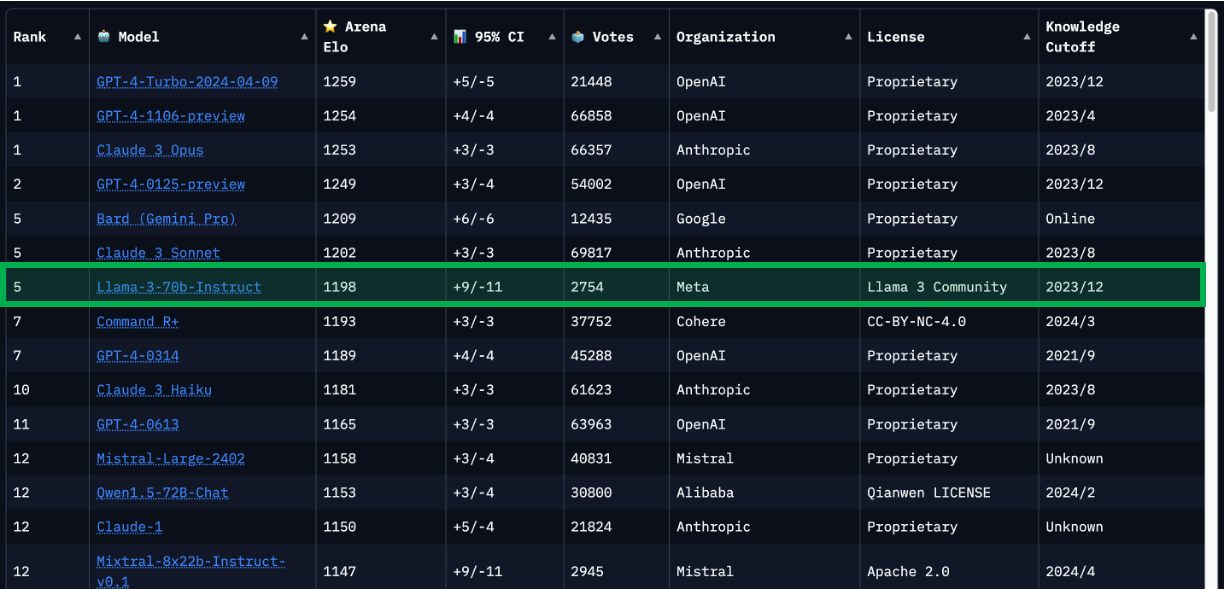Open the GPT-4-1106-preview link
This screenshot has height=590, width=1224.
click(x=171, y=116)
